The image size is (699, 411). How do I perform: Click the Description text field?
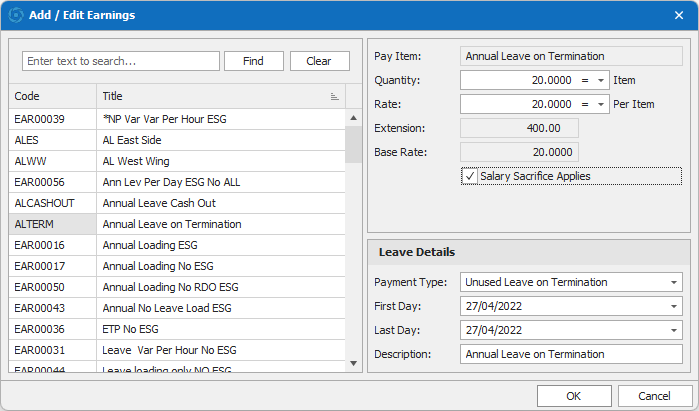(570, 354)
